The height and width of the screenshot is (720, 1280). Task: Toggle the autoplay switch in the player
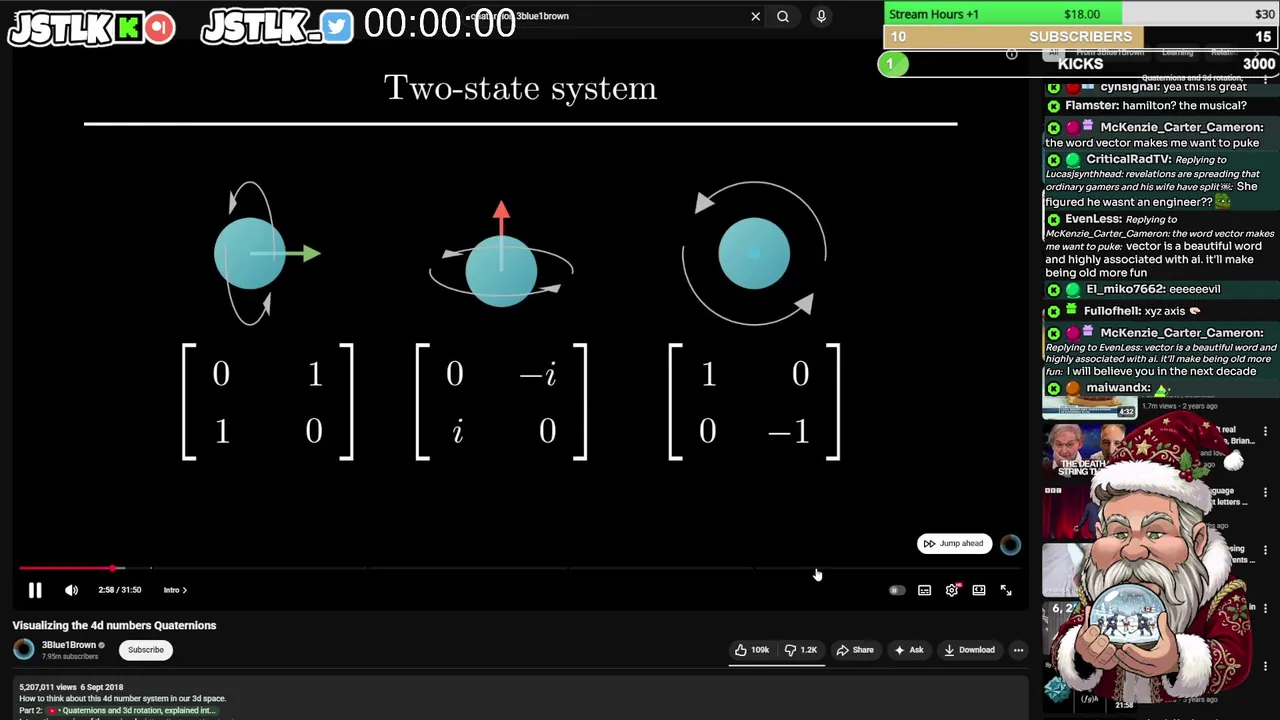point(897,590)
